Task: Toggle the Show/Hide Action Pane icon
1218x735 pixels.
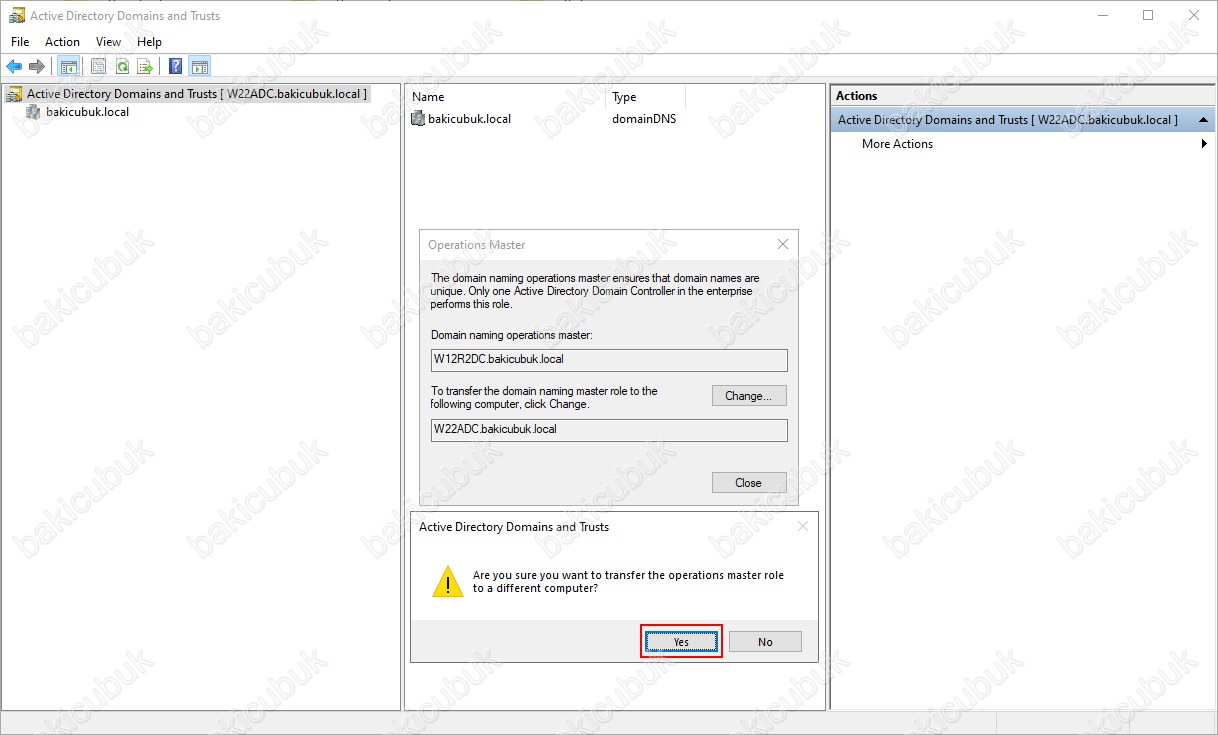Action: pos(200,67)
